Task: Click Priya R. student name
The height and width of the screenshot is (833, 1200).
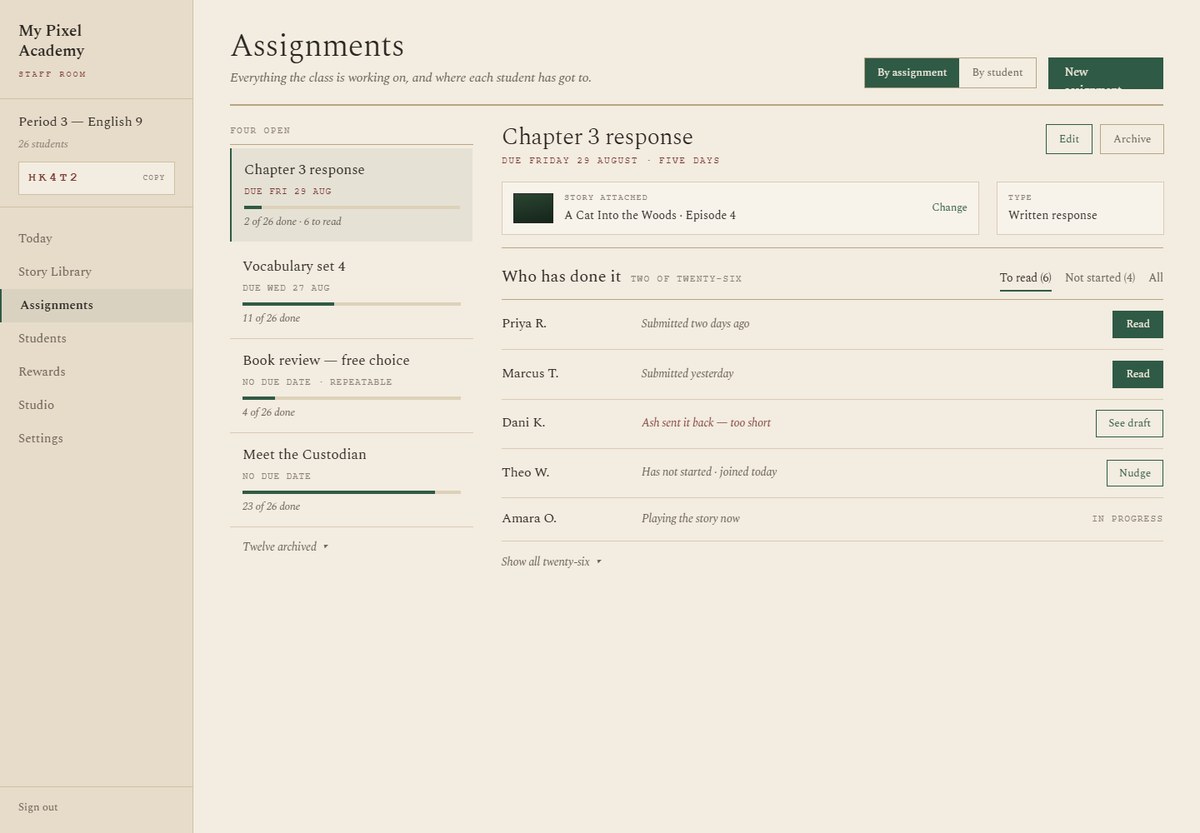Action: (x=524, y=324)
